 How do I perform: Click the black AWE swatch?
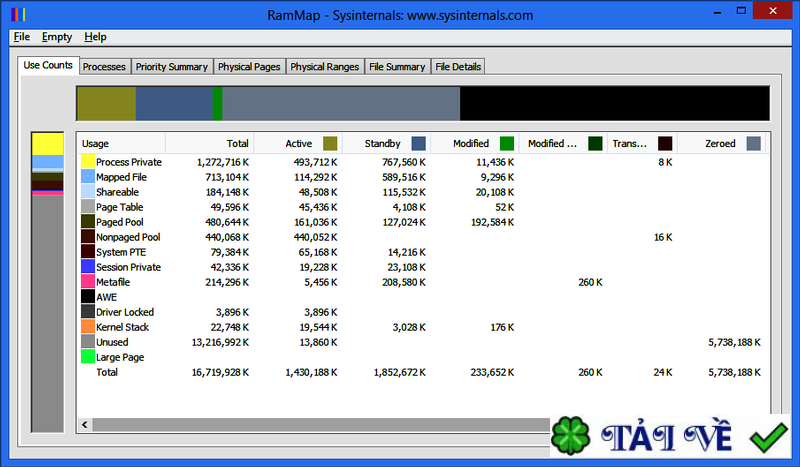pos(88,297)
